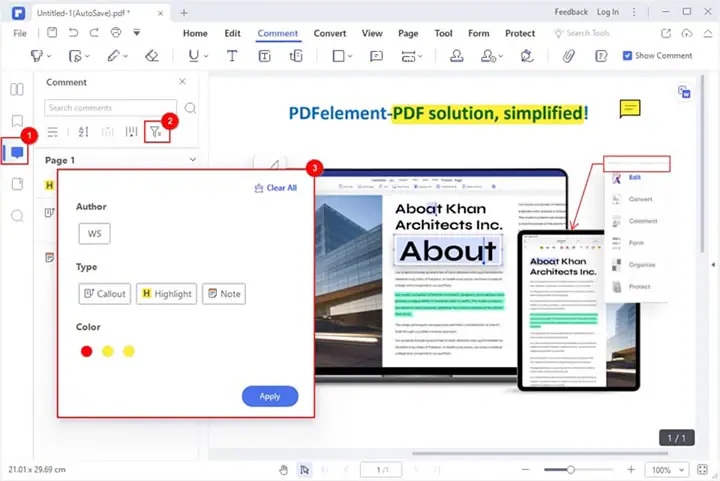Click the Search comments input field
The height and width of the screenshot is (481, 720).
pos(110,108)
